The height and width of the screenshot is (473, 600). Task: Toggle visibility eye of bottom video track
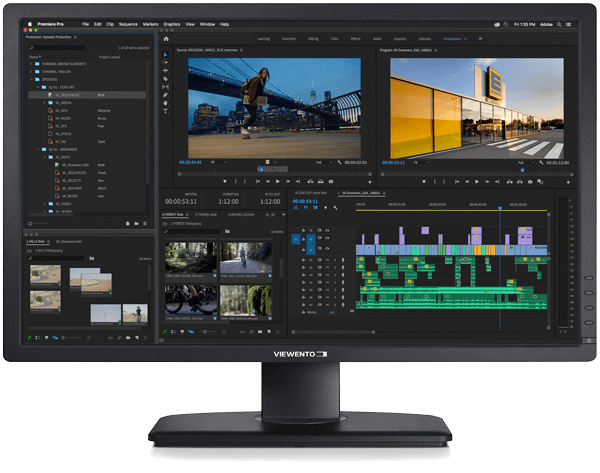click(x=327, y=249)
